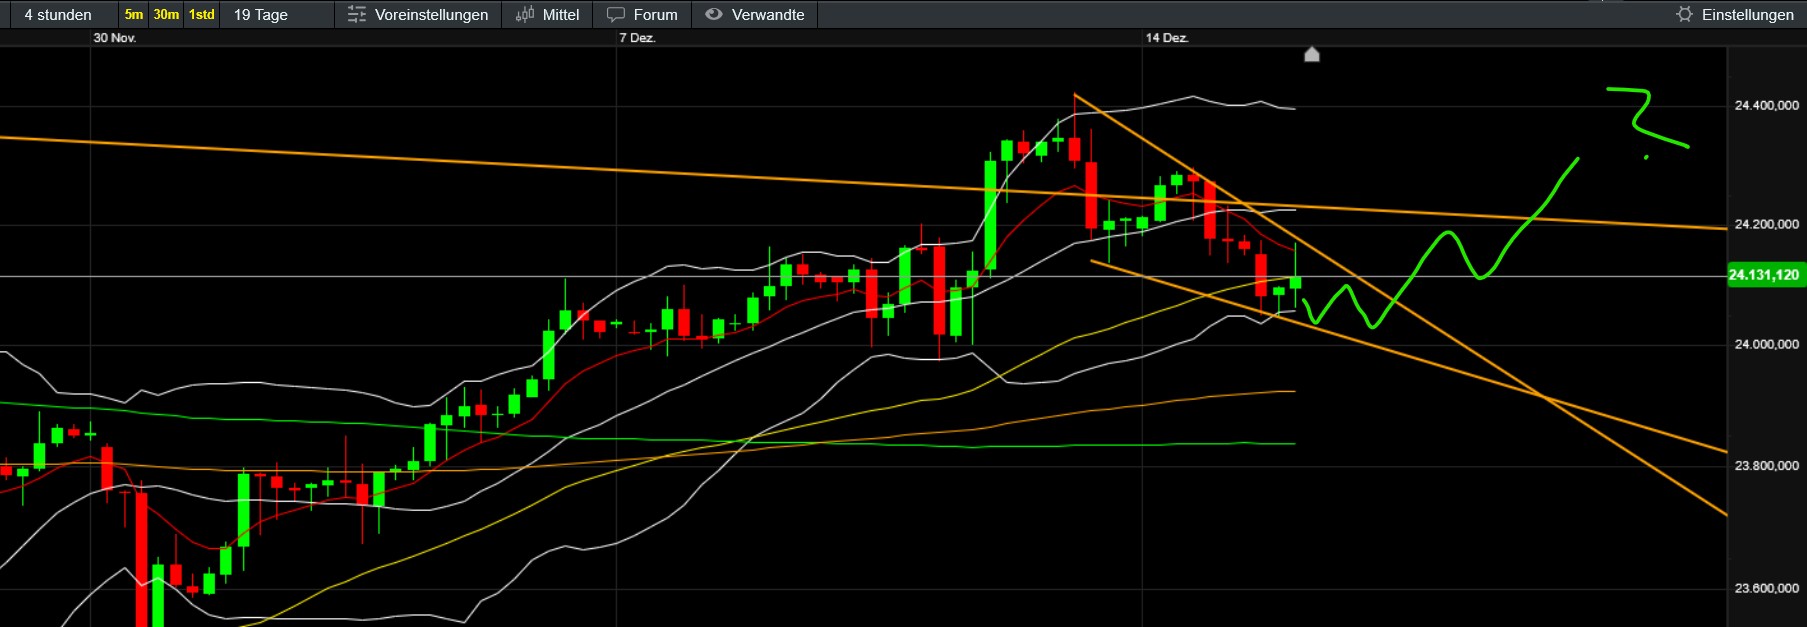Open the '19 Tage' time range dropdown

click(278, 15)
